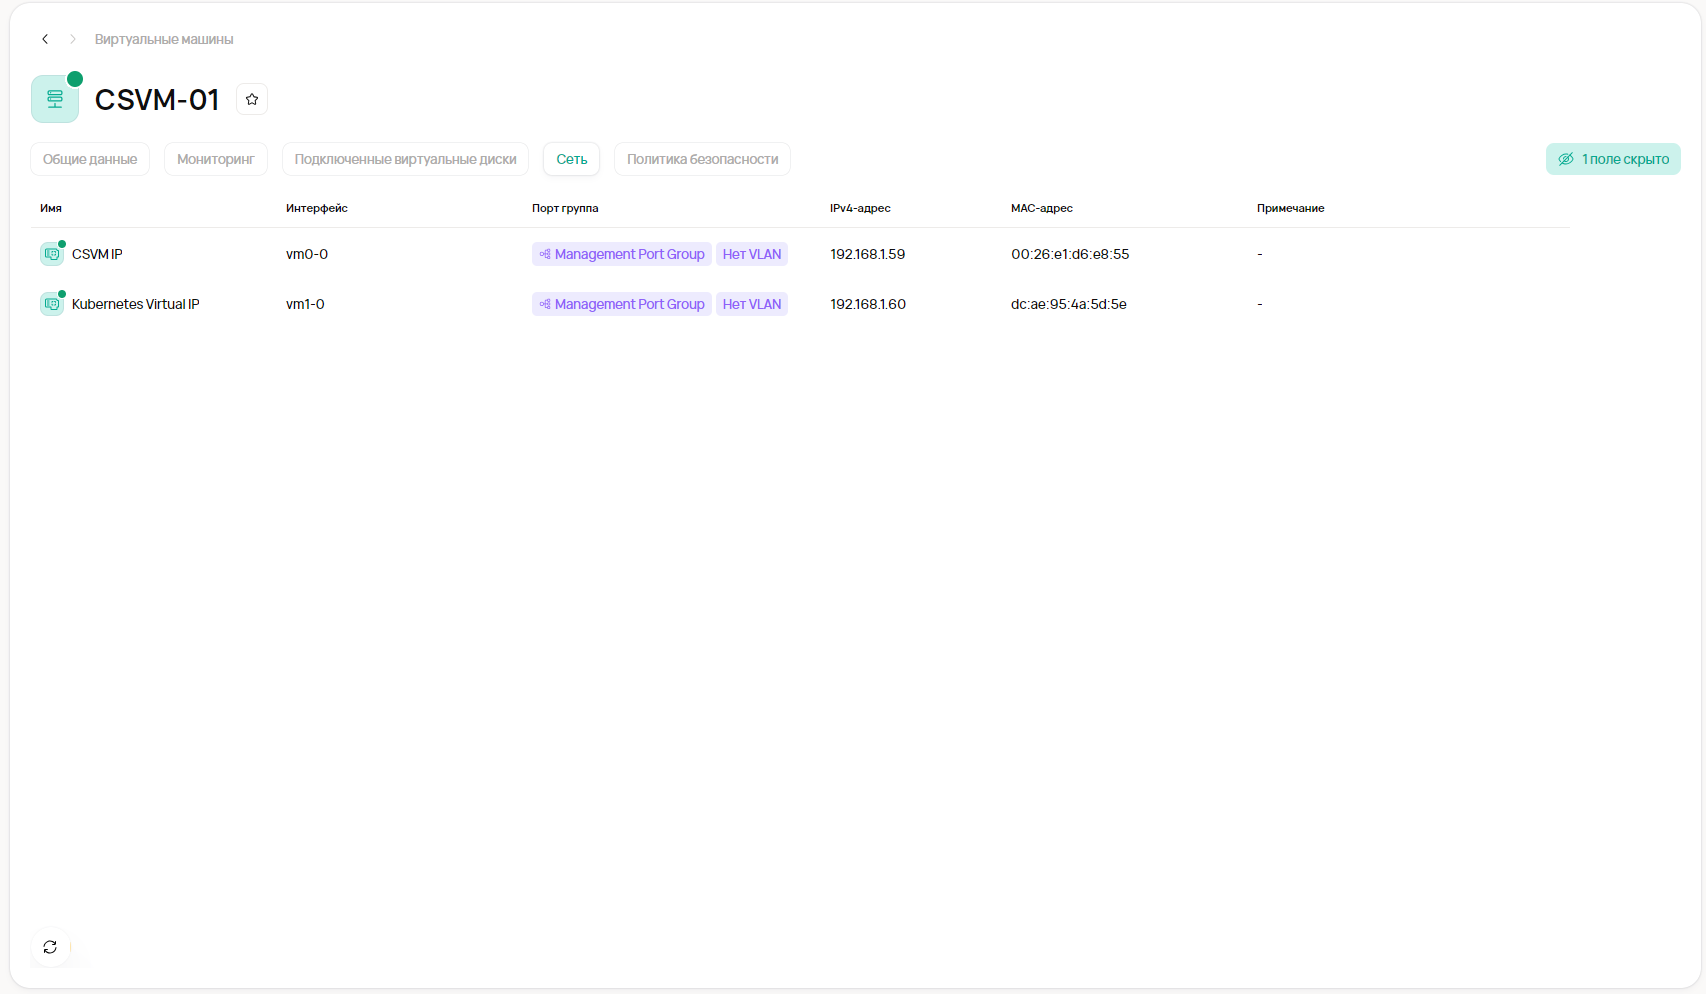Click the forward navigation arrow
Image resolution: width=1706 pixels, height=994 pixels.
(x=73, y=39)
